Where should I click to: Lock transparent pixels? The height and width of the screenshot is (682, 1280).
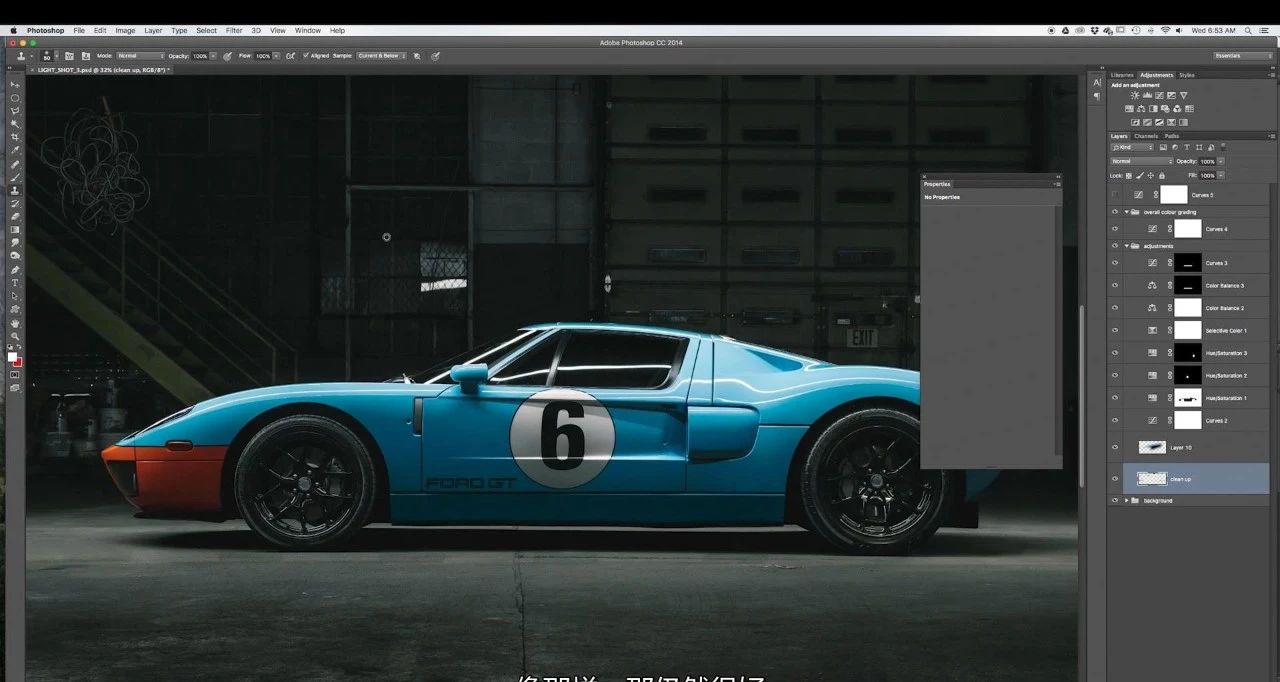coord(1129,175)
